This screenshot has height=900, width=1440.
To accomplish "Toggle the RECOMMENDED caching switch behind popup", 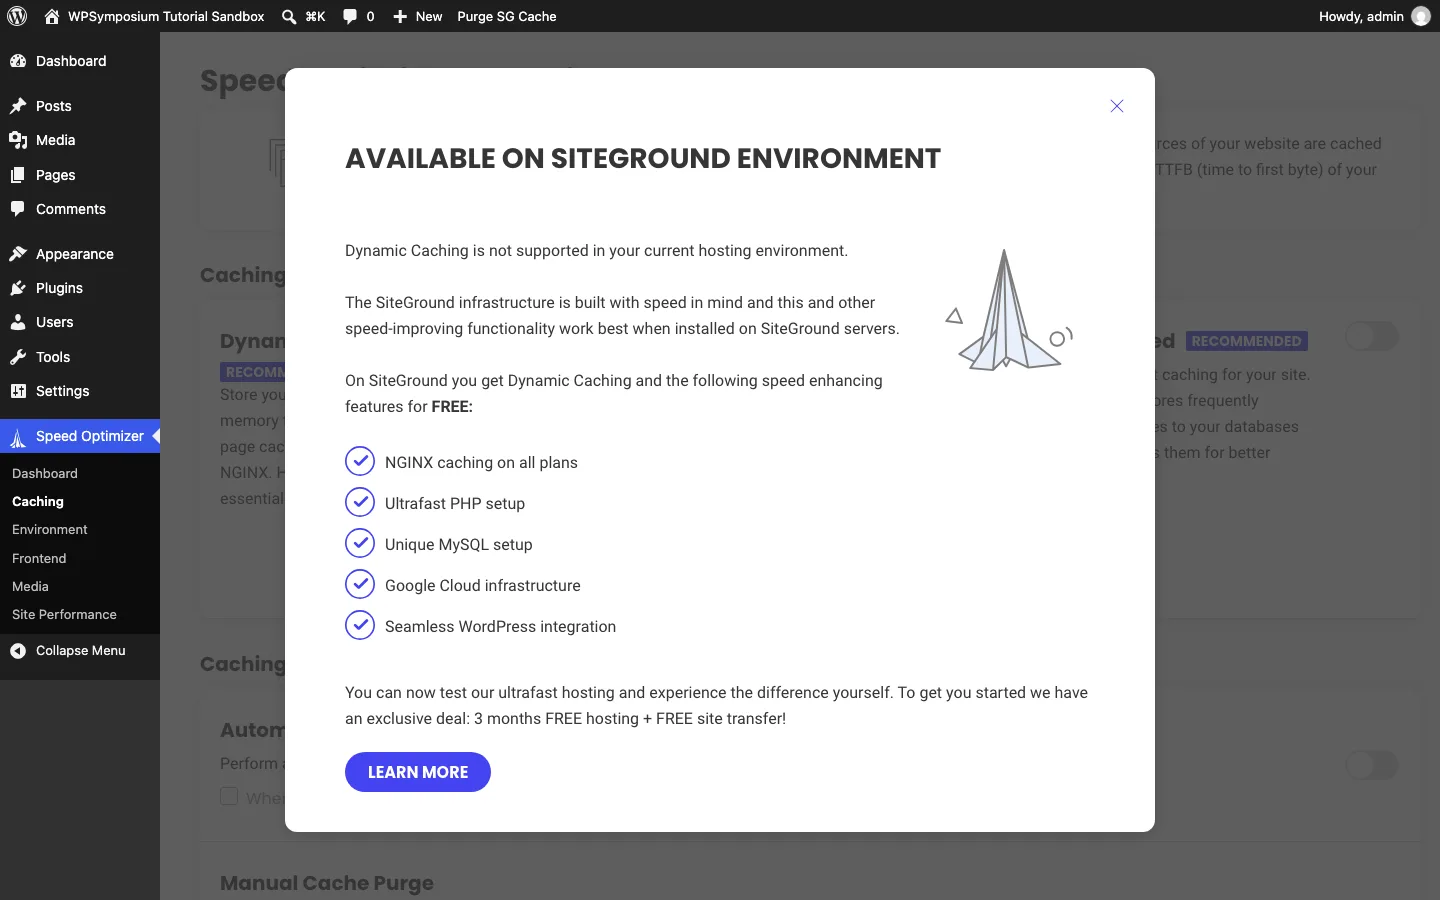I will click(1372, 336).
